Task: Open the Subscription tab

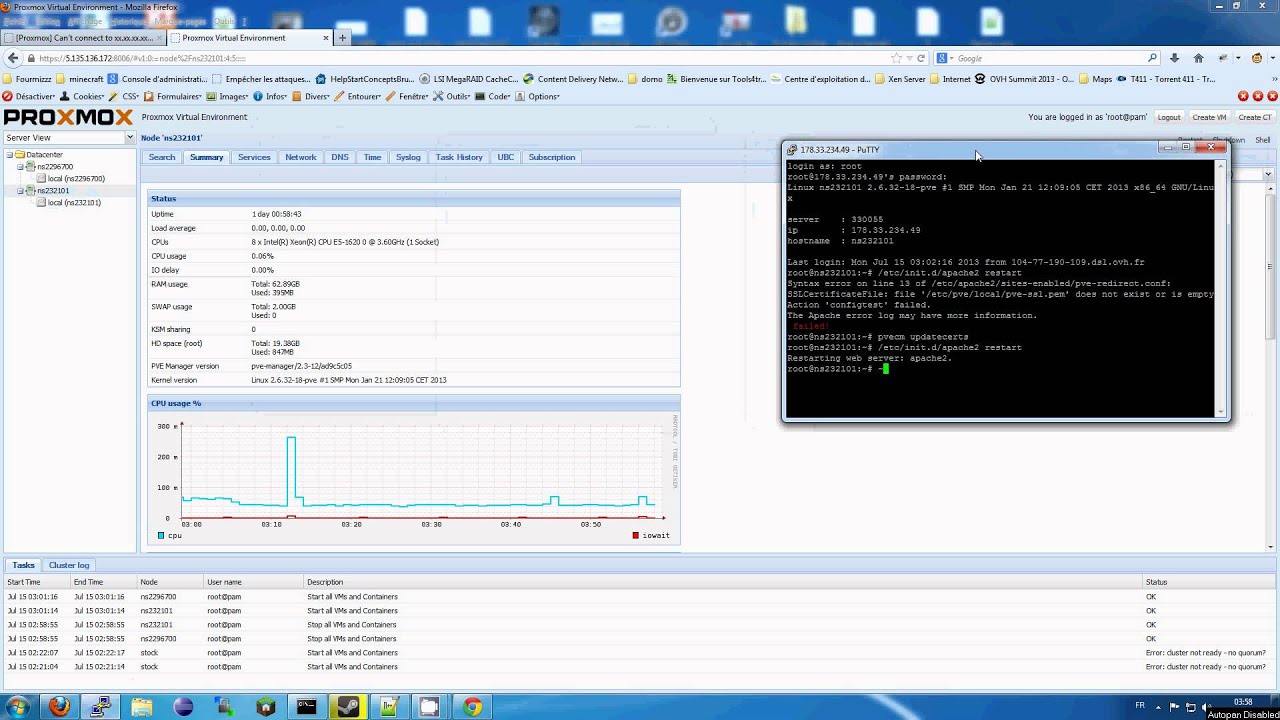Action: click(552, 157)
